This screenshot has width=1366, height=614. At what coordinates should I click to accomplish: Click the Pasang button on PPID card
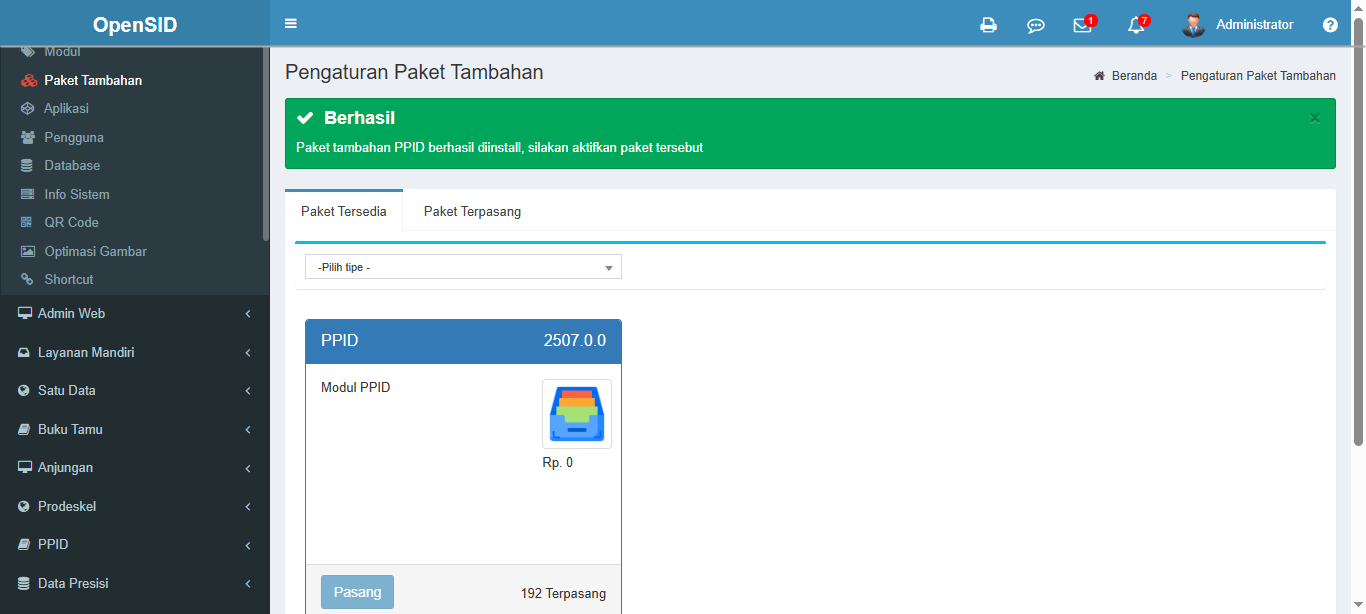pos(357,592)
